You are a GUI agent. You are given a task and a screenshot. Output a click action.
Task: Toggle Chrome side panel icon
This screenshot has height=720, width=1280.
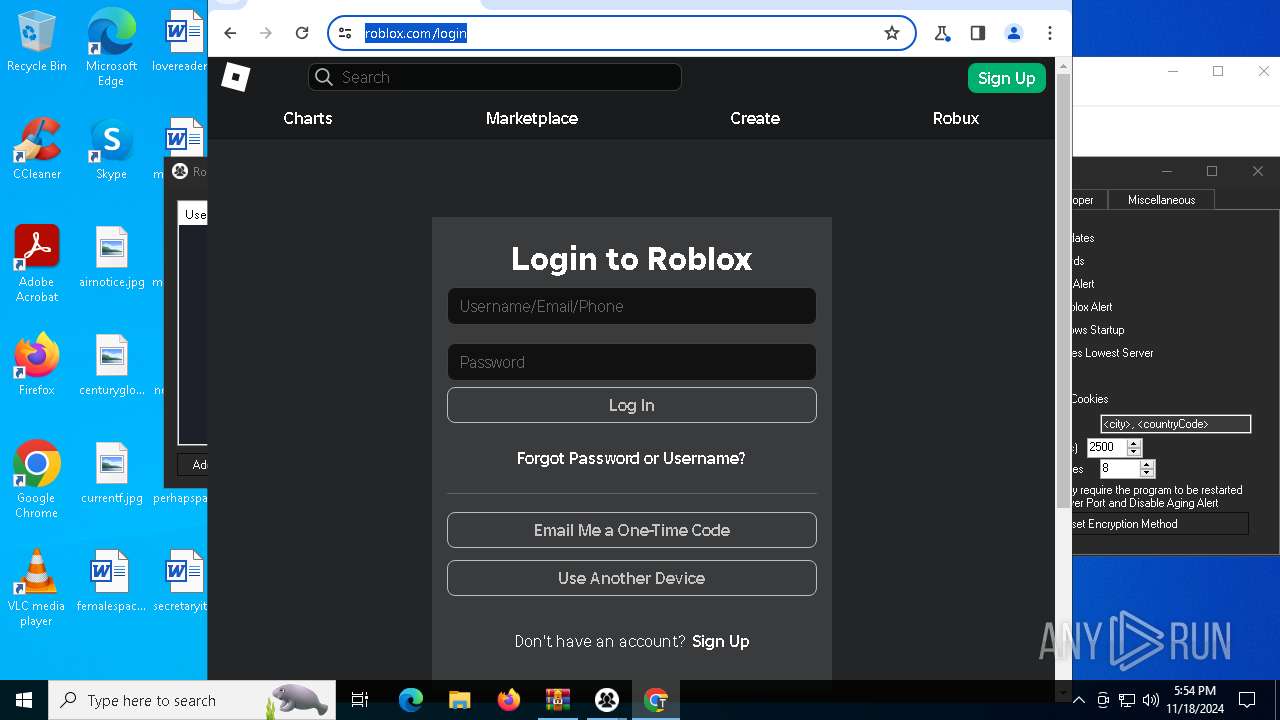click(978, 33)
